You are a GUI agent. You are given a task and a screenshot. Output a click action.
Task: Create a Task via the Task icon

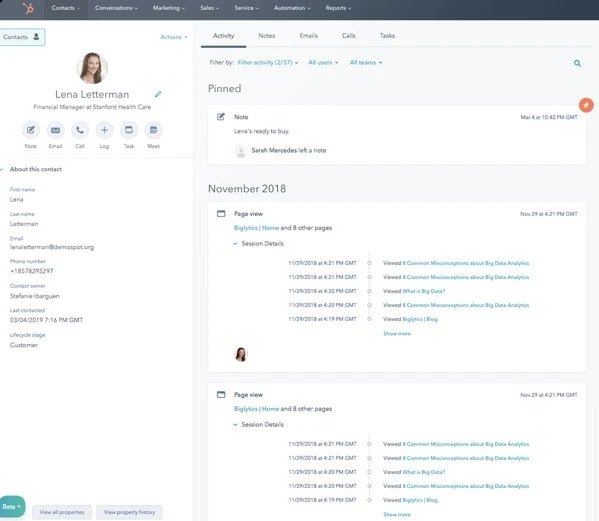click(x=129, y=130)
